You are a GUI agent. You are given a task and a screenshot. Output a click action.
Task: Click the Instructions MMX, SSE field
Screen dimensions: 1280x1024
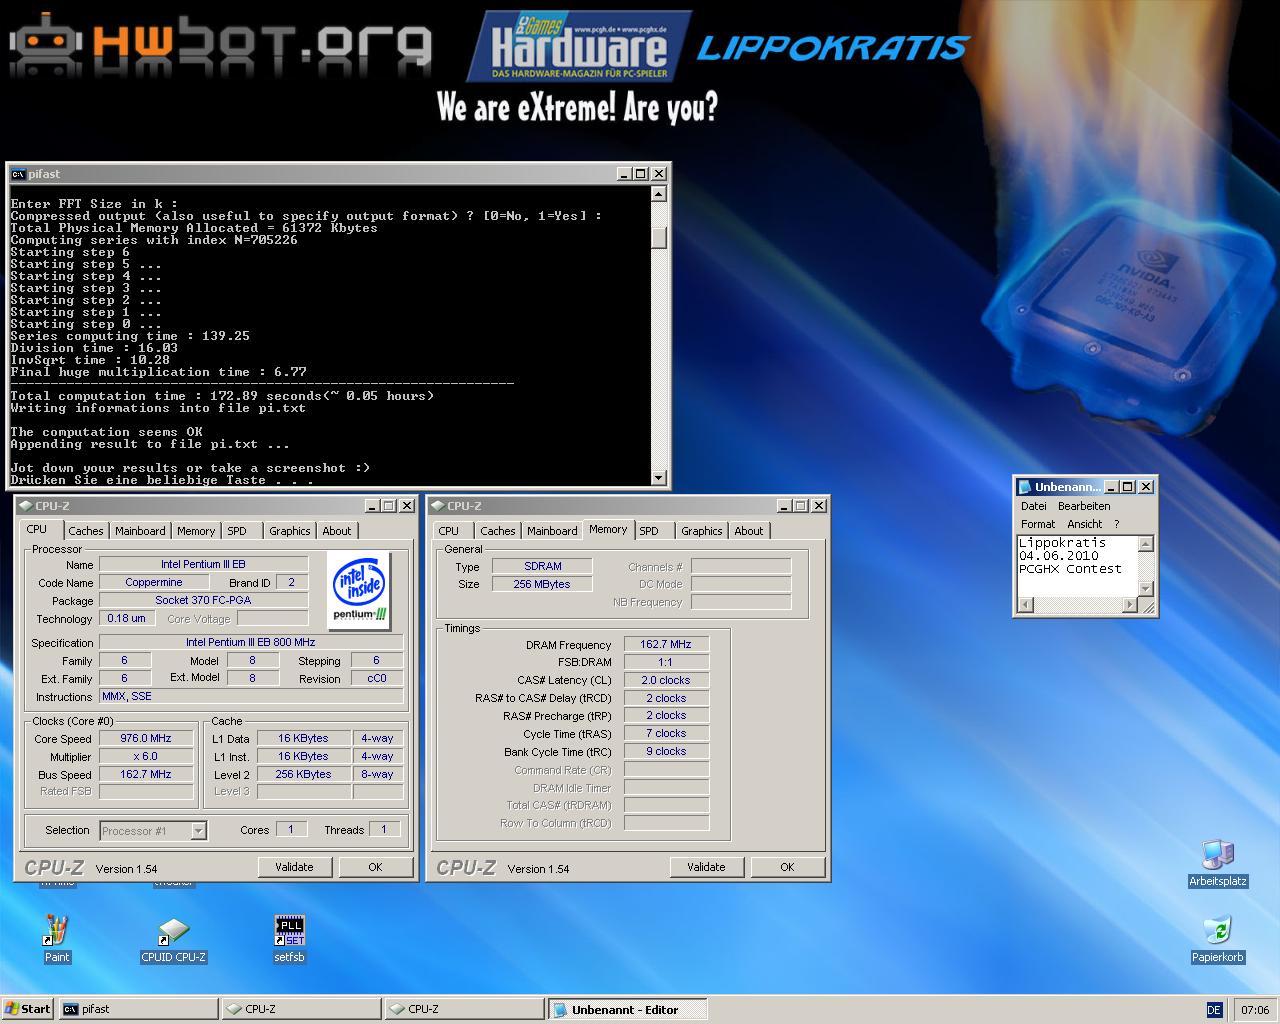click(x=251, y=696)
